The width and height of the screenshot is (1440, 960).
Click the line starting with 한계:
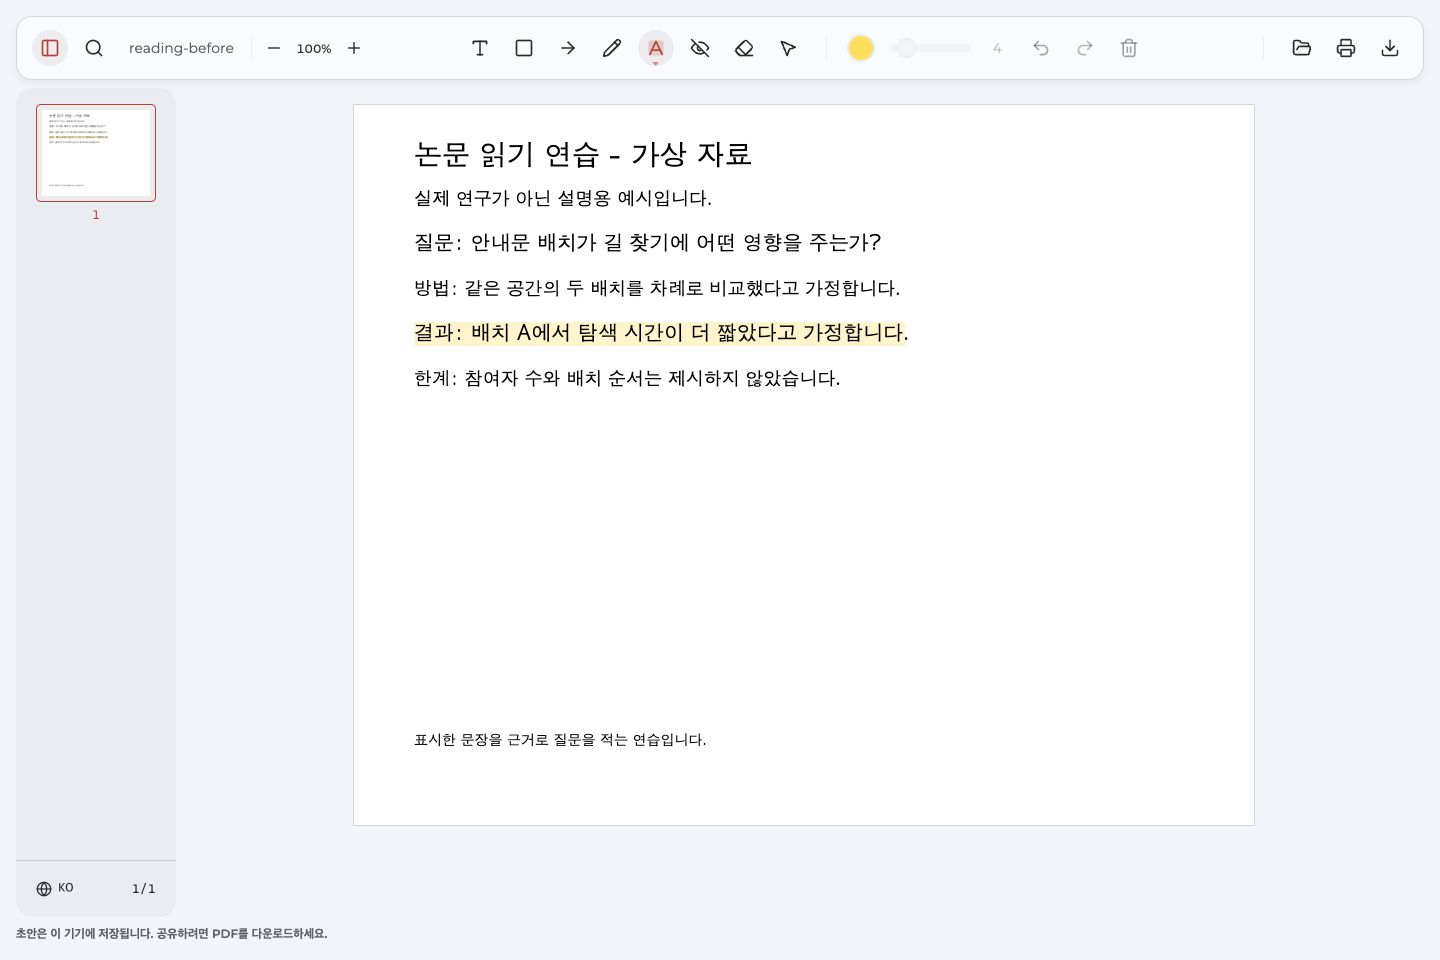627,378
